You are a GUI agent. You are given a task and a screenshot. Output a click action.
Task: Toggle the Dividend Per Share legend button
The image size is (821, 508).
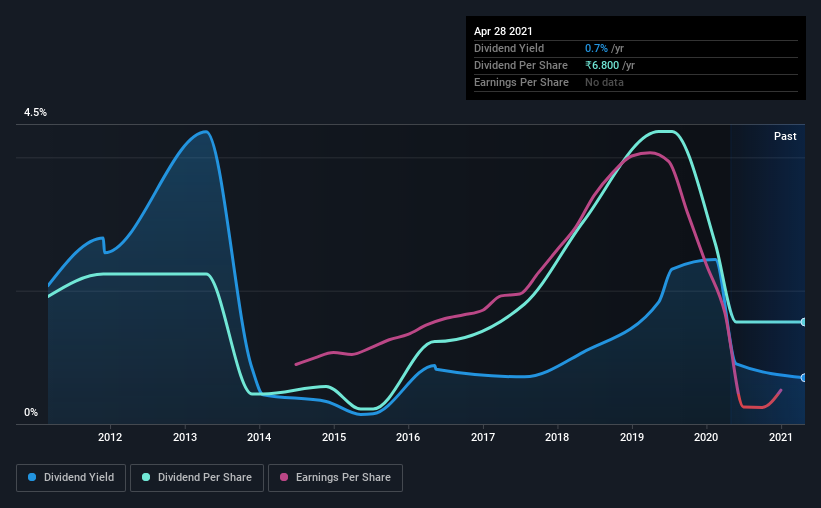pos(197,478)
